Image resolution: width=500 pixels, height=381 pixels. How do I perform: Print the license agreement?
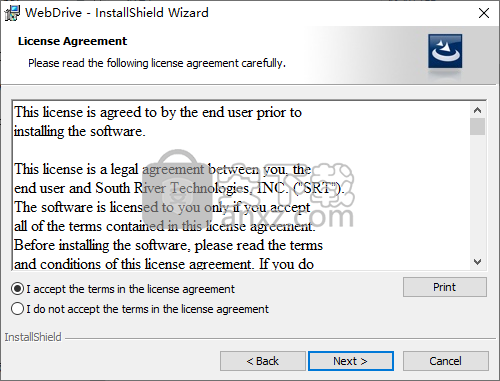pos(445,287)
